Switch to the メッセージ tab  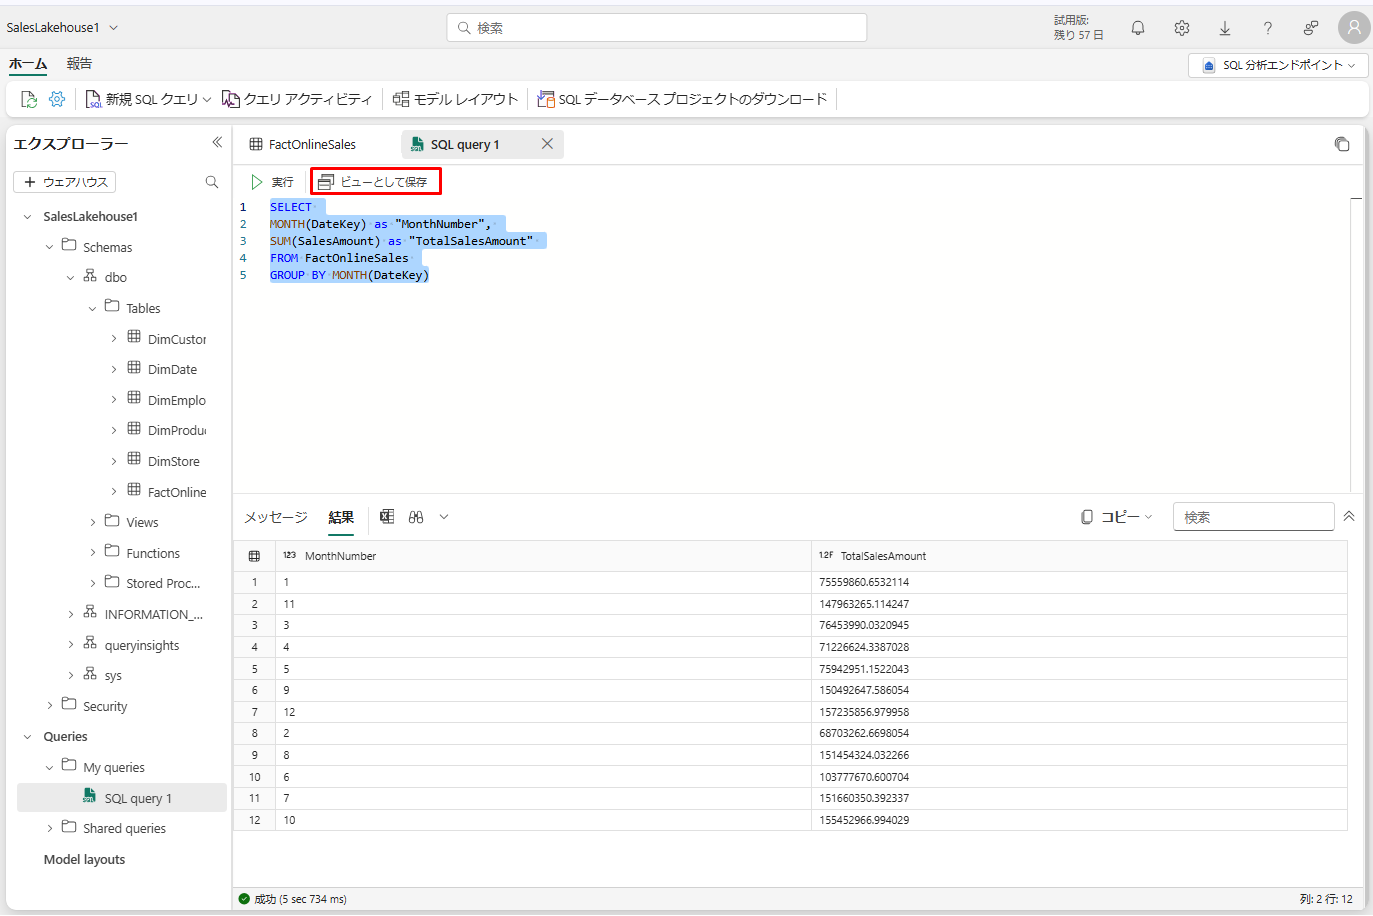276,517
